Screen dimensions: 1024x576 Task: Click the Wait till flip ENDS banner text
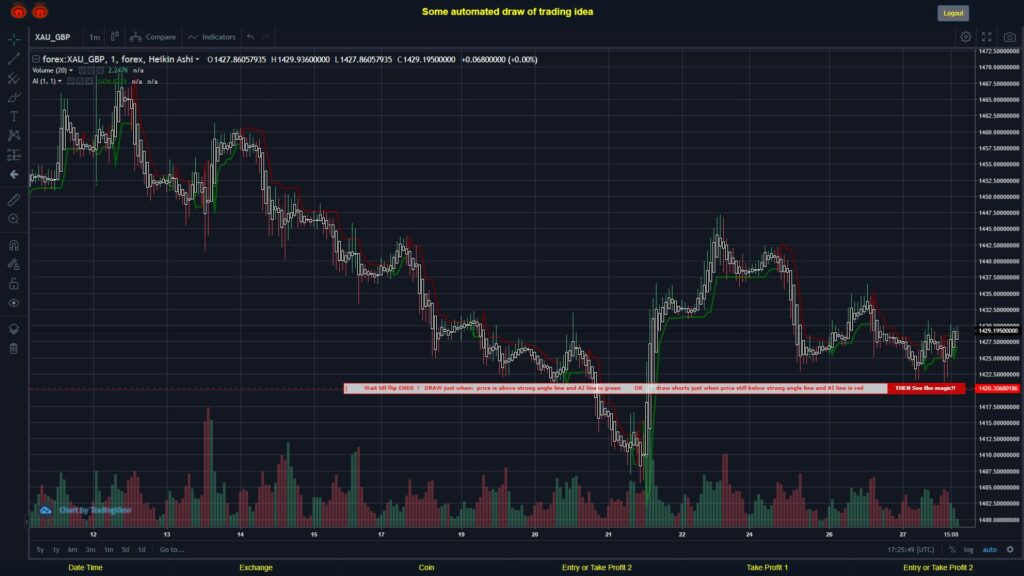coord(615,389)
